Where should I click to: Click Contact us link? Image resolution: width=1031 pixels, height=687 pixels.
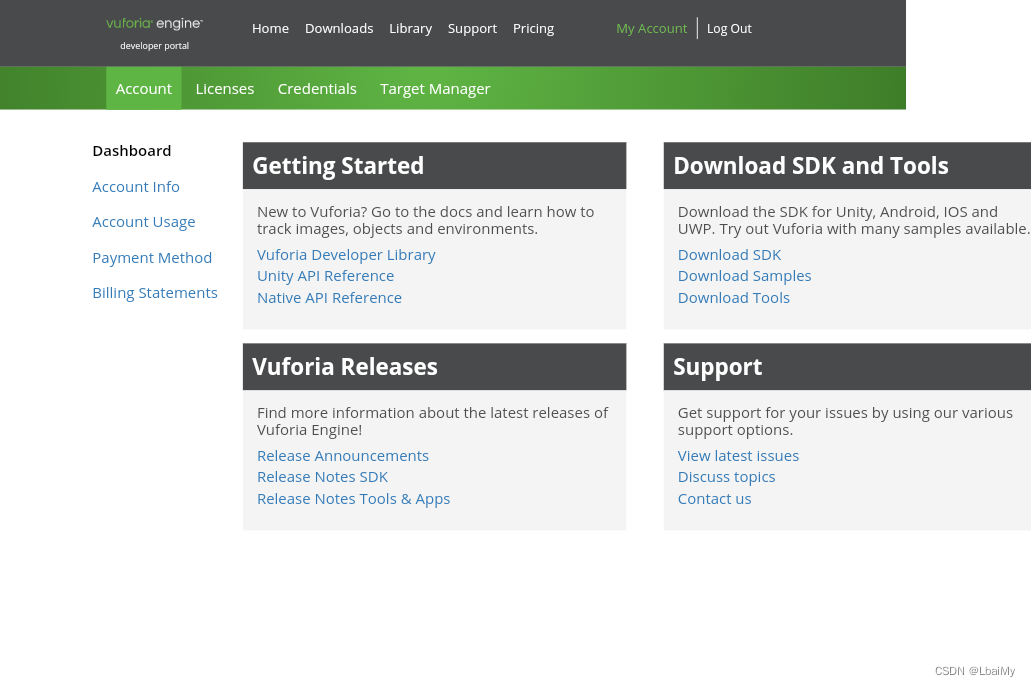point(714,499)
